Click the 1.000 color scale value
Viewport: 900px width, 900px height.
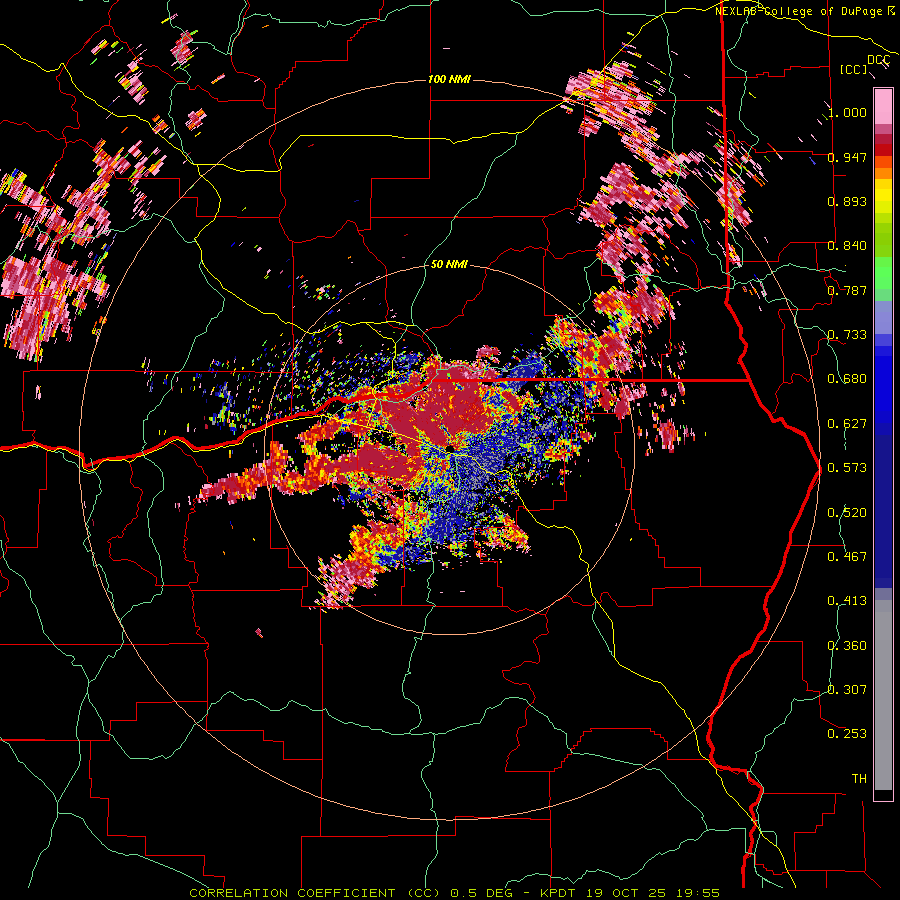(x=847, y=112)
